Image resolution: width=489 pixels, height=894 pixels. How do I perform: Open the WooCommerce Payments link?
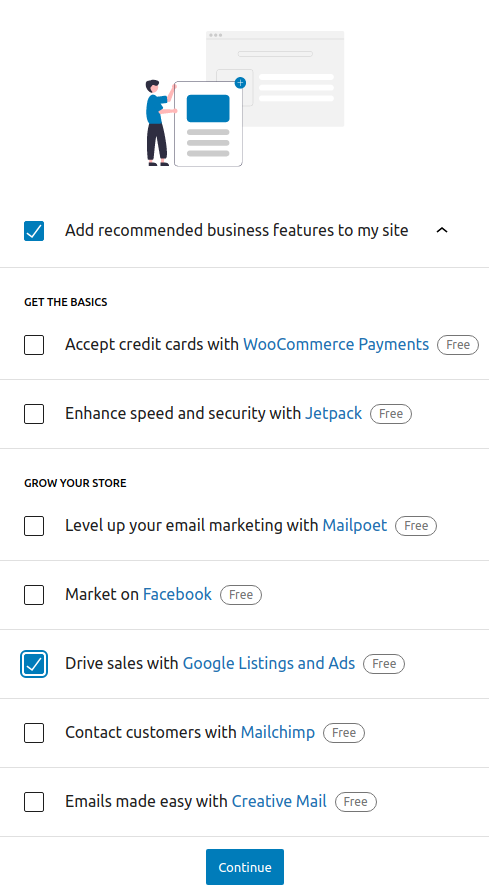tap(336, 344)
